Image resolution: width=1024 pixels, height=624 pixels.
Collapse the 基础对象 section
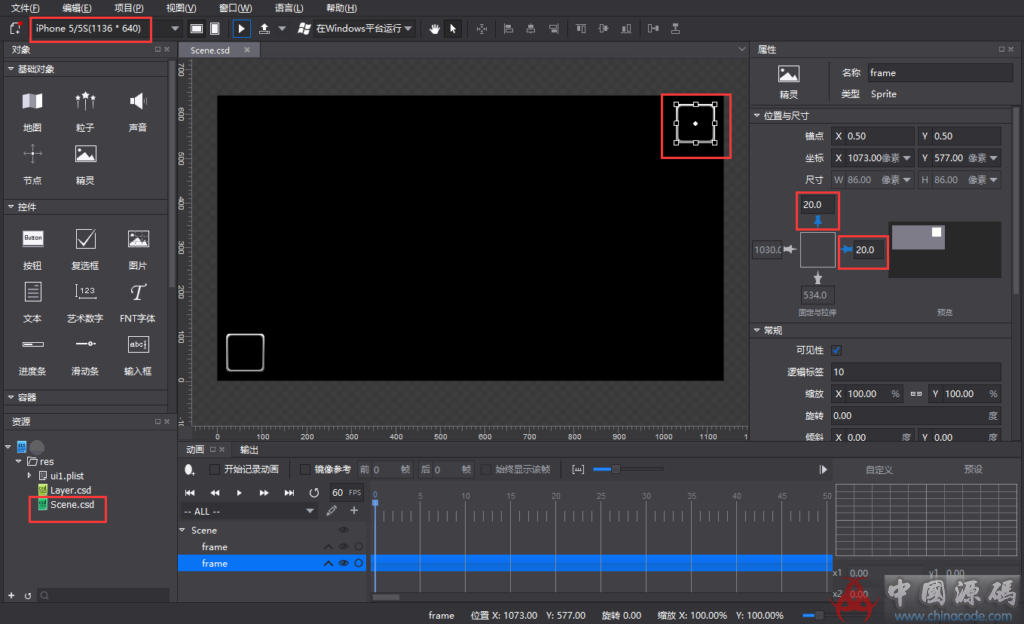11,69
